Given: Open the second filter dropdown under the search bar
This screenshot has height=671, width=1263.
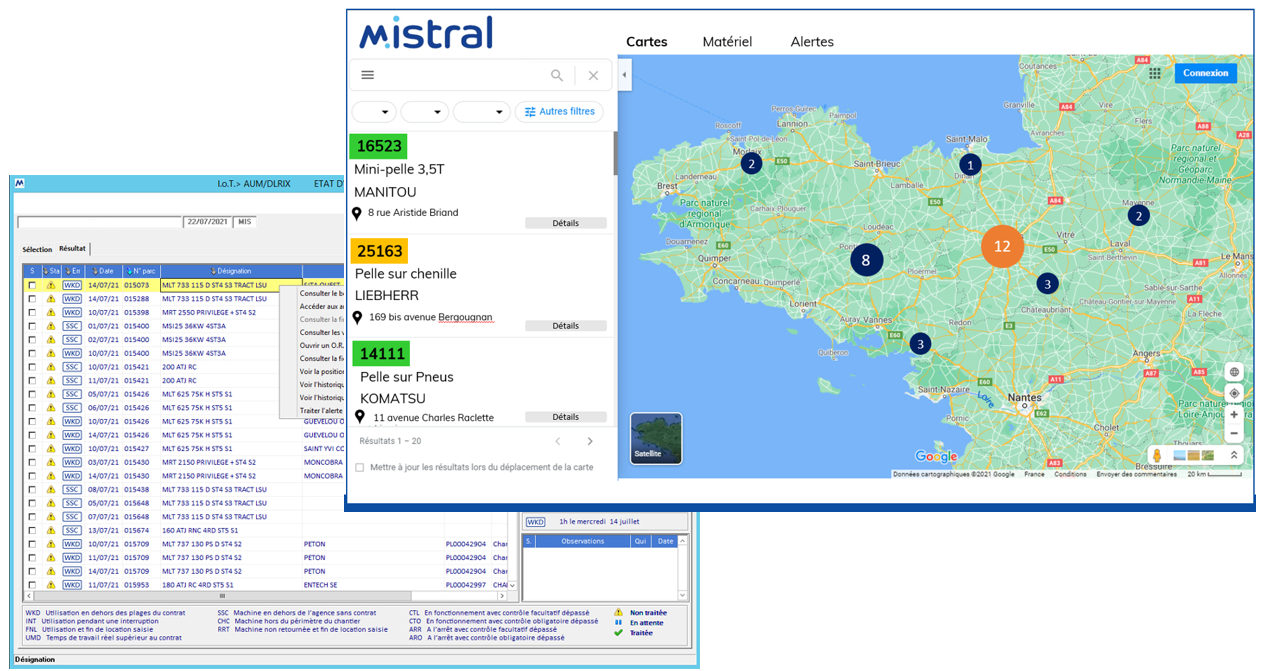Looking at the screenshot, I should 424,112.
